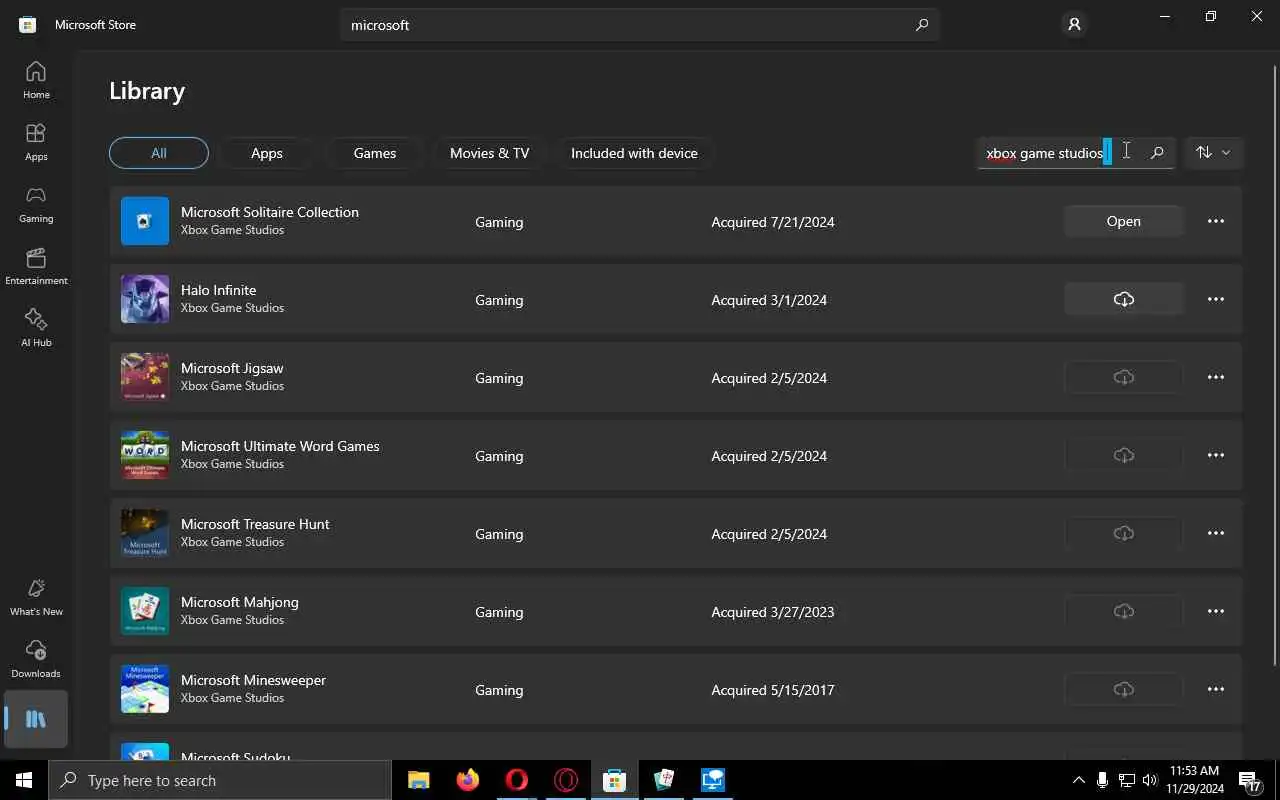Click the Halo Infinite thumbnail

click(x=145, y=299)
